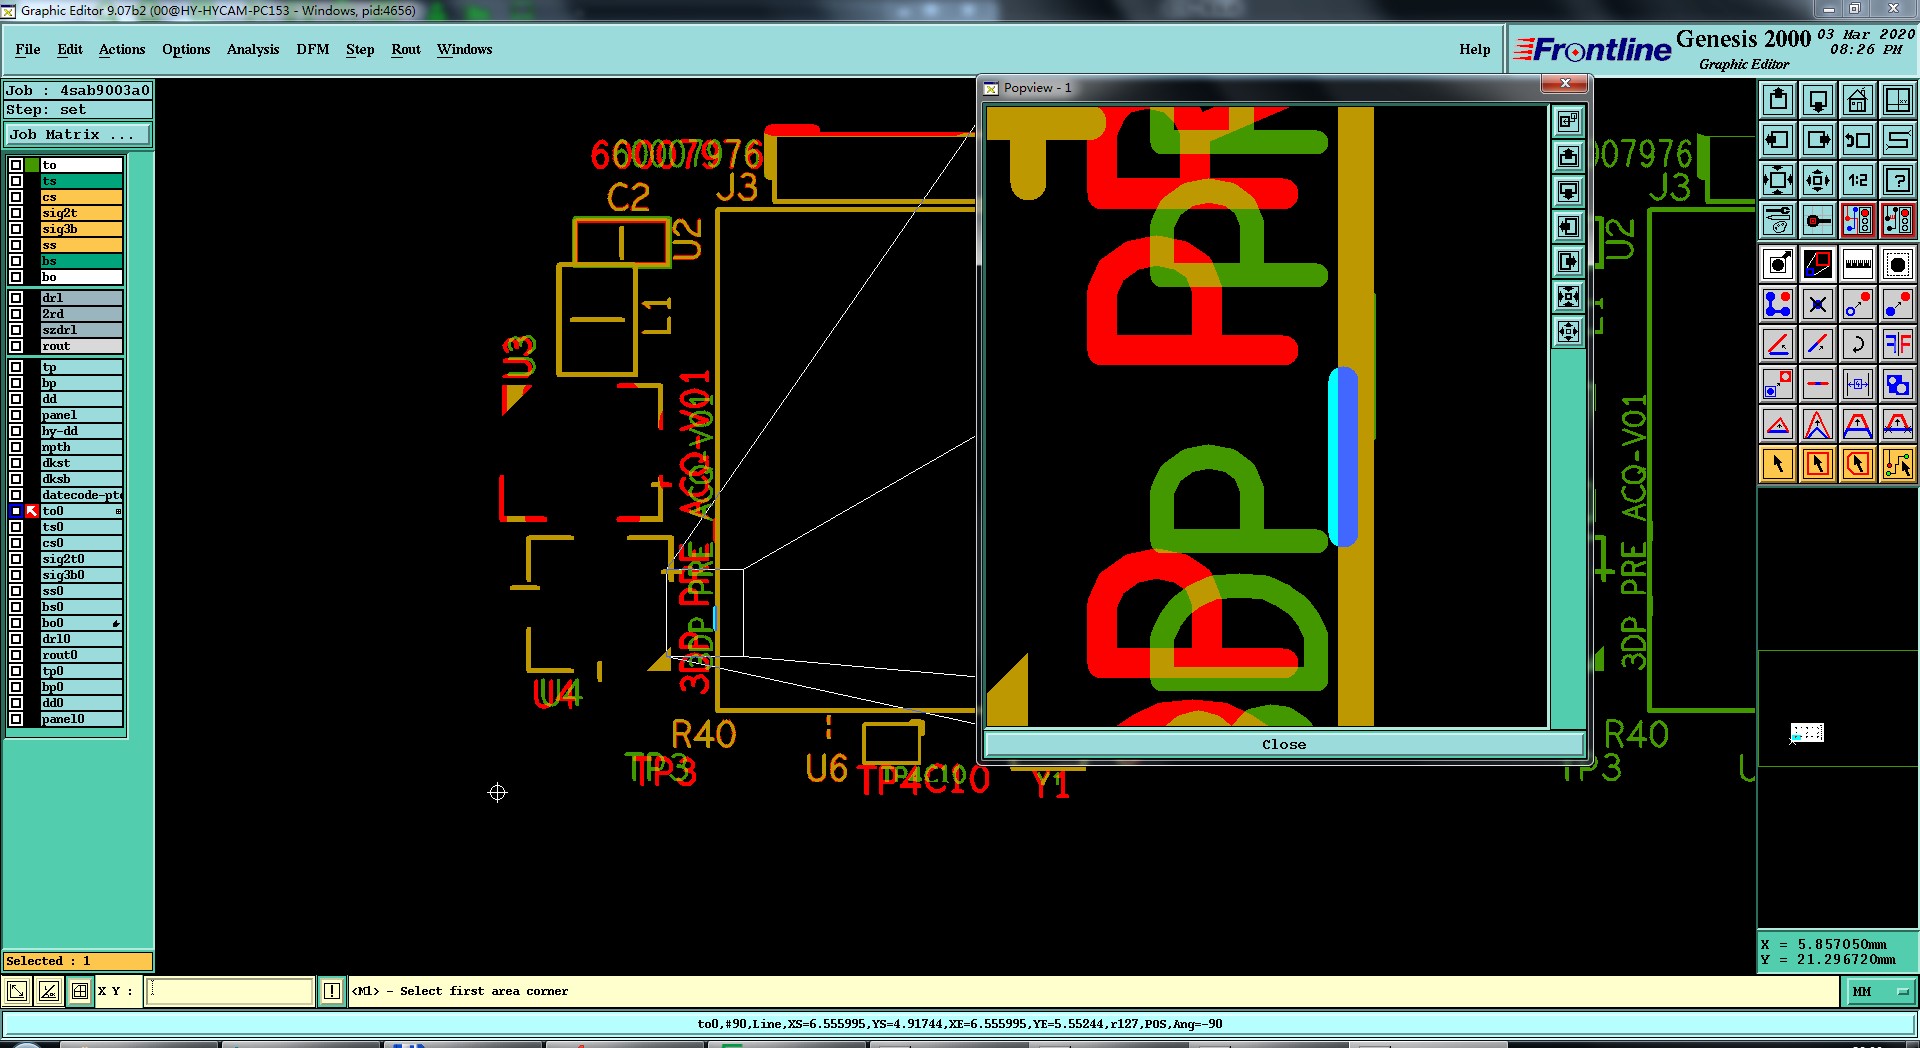Screen dimensions: 1920x1048
Task: Select layer row datecode-pt
Action: pos(81,495)
